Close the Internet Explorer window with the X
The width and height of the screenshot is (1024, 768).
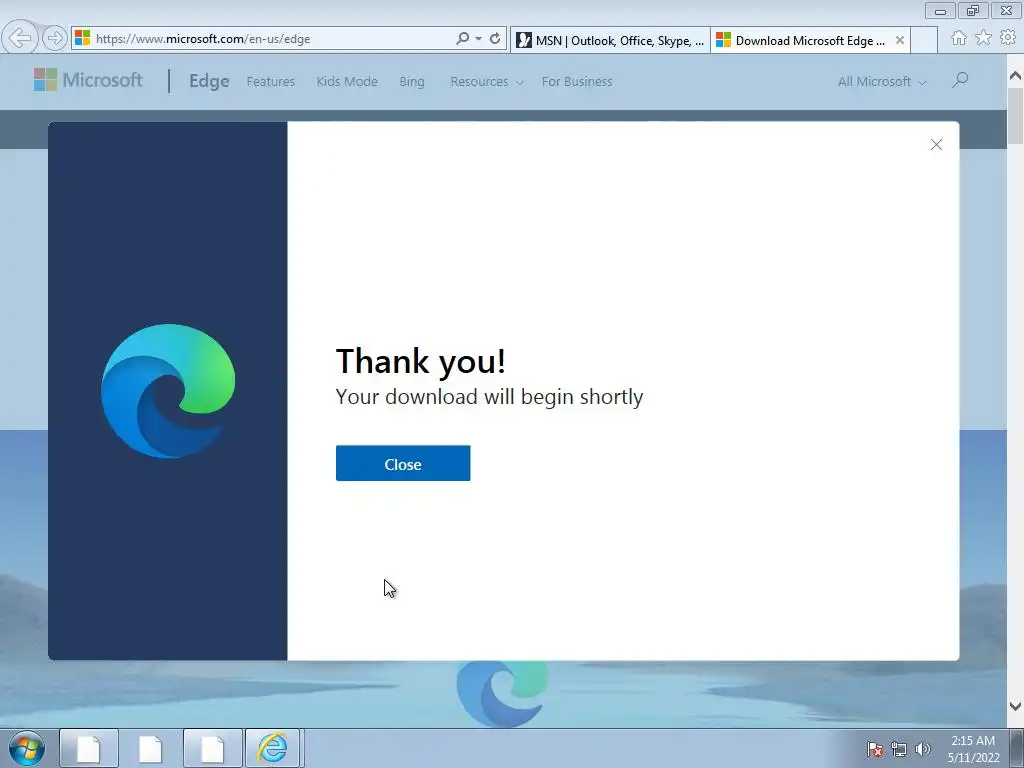pyautogui.click(x=1006, y=10)
